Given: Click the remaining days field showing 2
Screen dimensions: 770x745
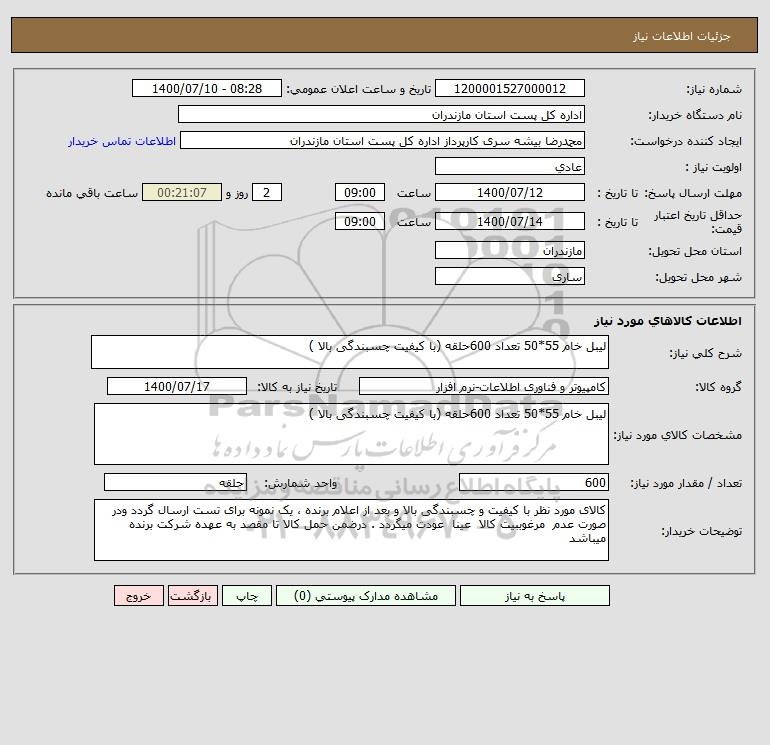Looking at the screenshot, I should [x=267, y=193].
